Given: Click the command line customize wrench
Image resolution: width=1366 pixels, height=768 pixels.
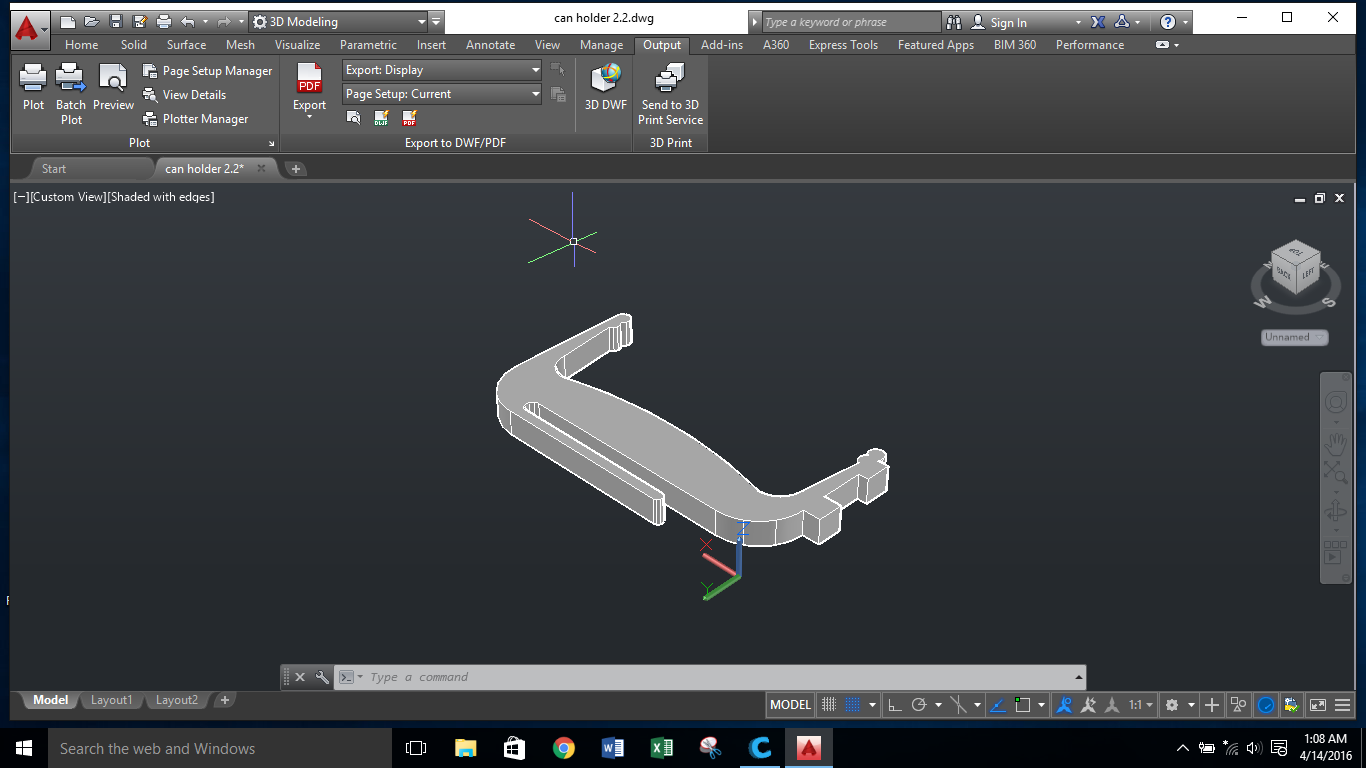Looking at the screenshot, I should pyautogui.click(x=322, y=677).
